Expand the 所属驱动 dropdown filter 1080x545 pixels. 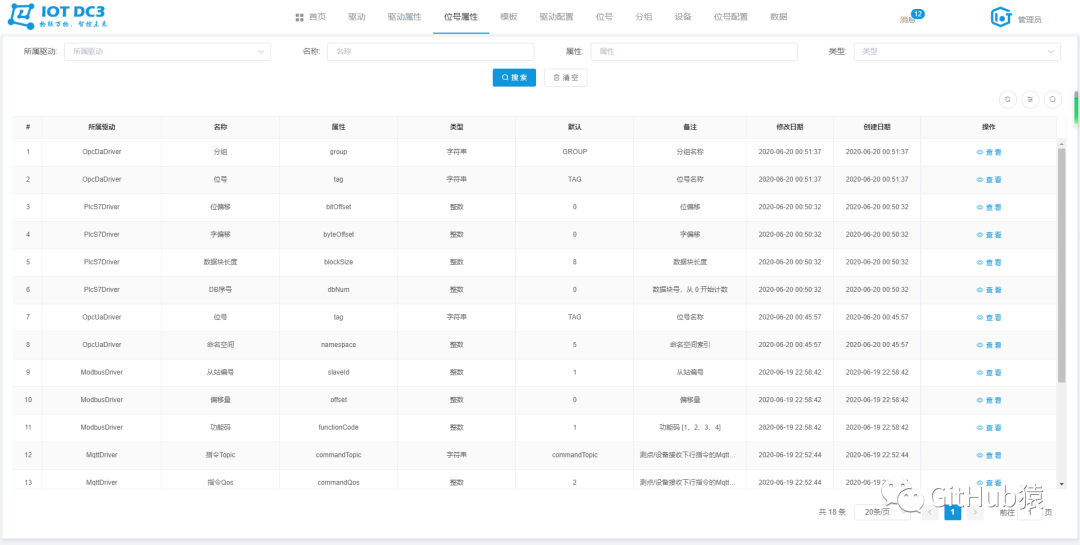[x=167, y=52]
